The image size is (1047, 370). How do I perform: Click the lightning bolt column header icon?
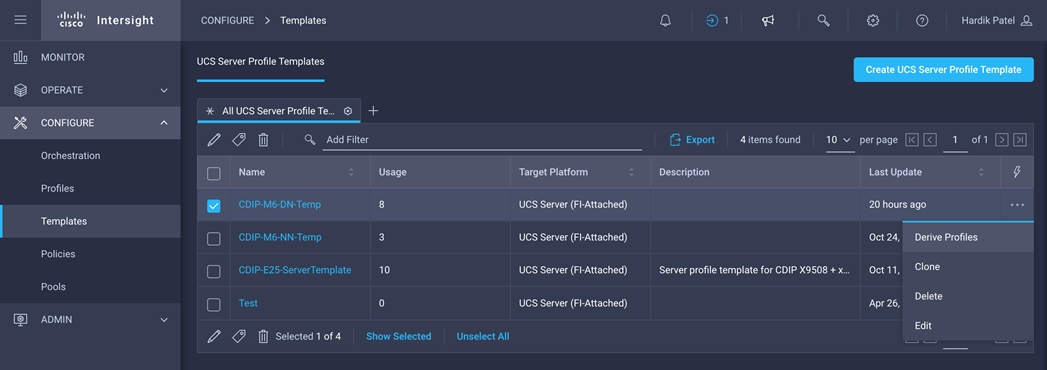[x=1017, y=172]
